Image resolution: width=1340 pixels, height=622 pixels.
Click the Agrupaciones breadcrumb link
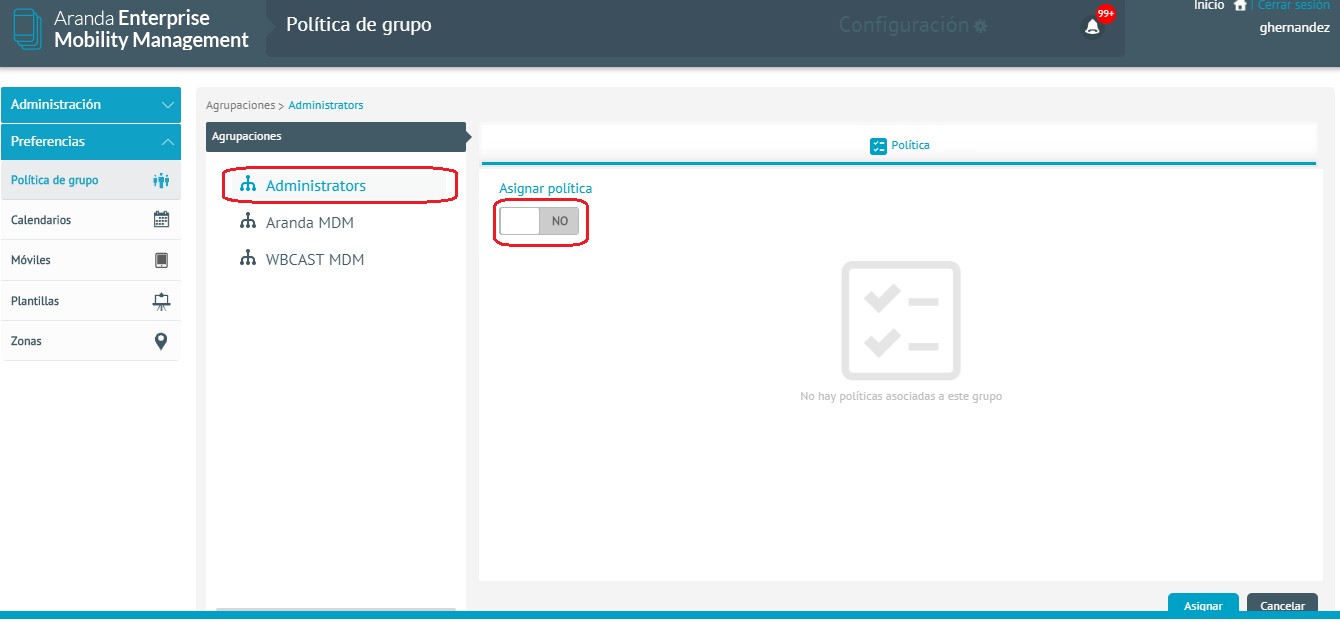(240, 105)
